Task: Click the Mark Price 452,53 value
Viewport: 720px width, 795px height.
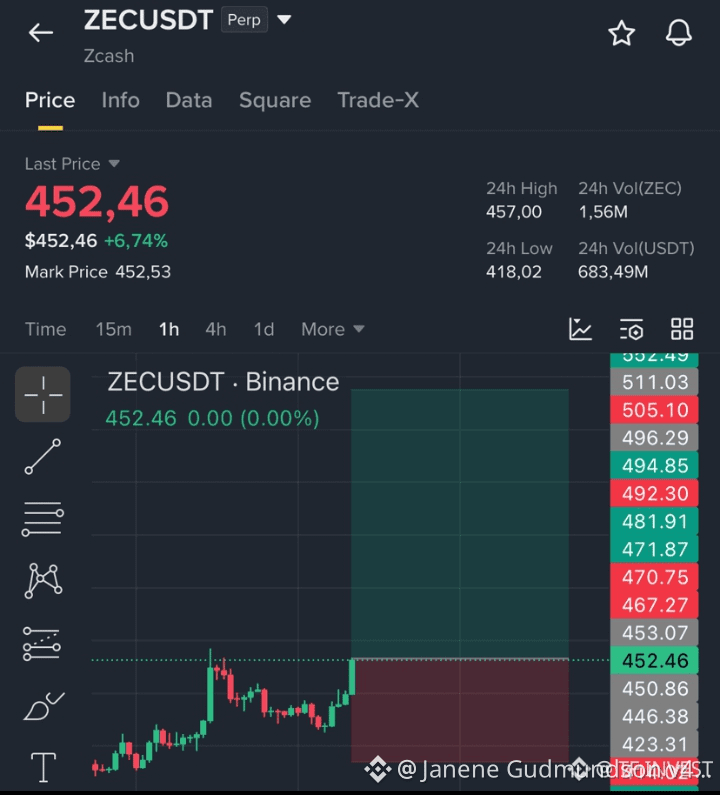Action: tap(142, 272)
